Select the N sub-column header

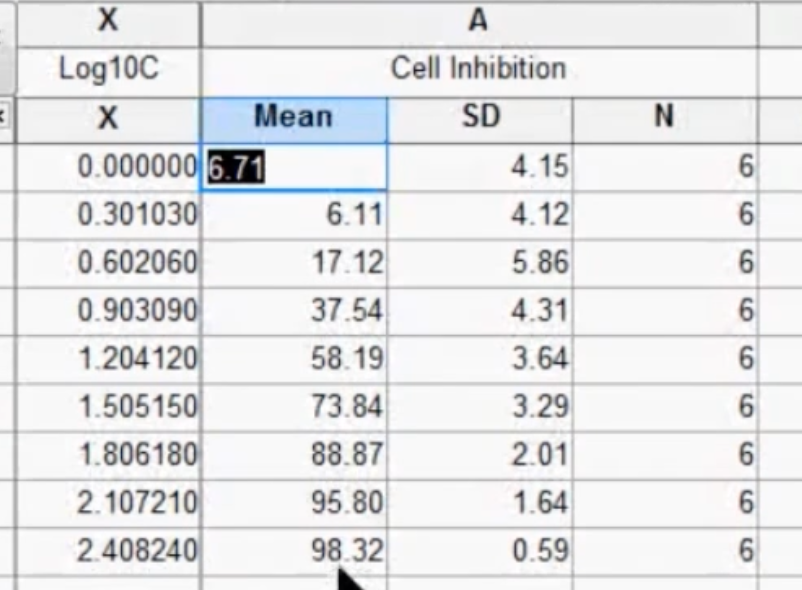tap(664, 118)
